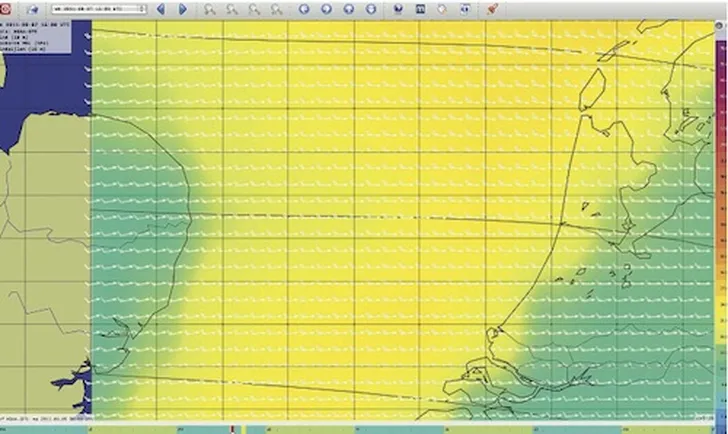Click the third magnifier zoom icon
This screenshot has height=434, width=728.
(x=255, y=8)
